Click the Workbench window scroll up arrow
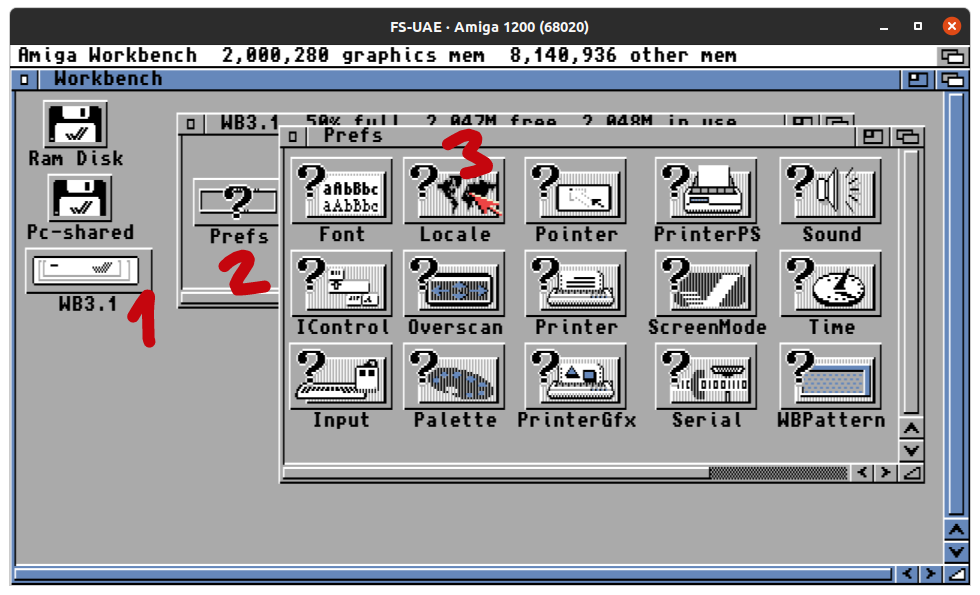This screenshot has width=980, height=595. click(x=956, y=531)
